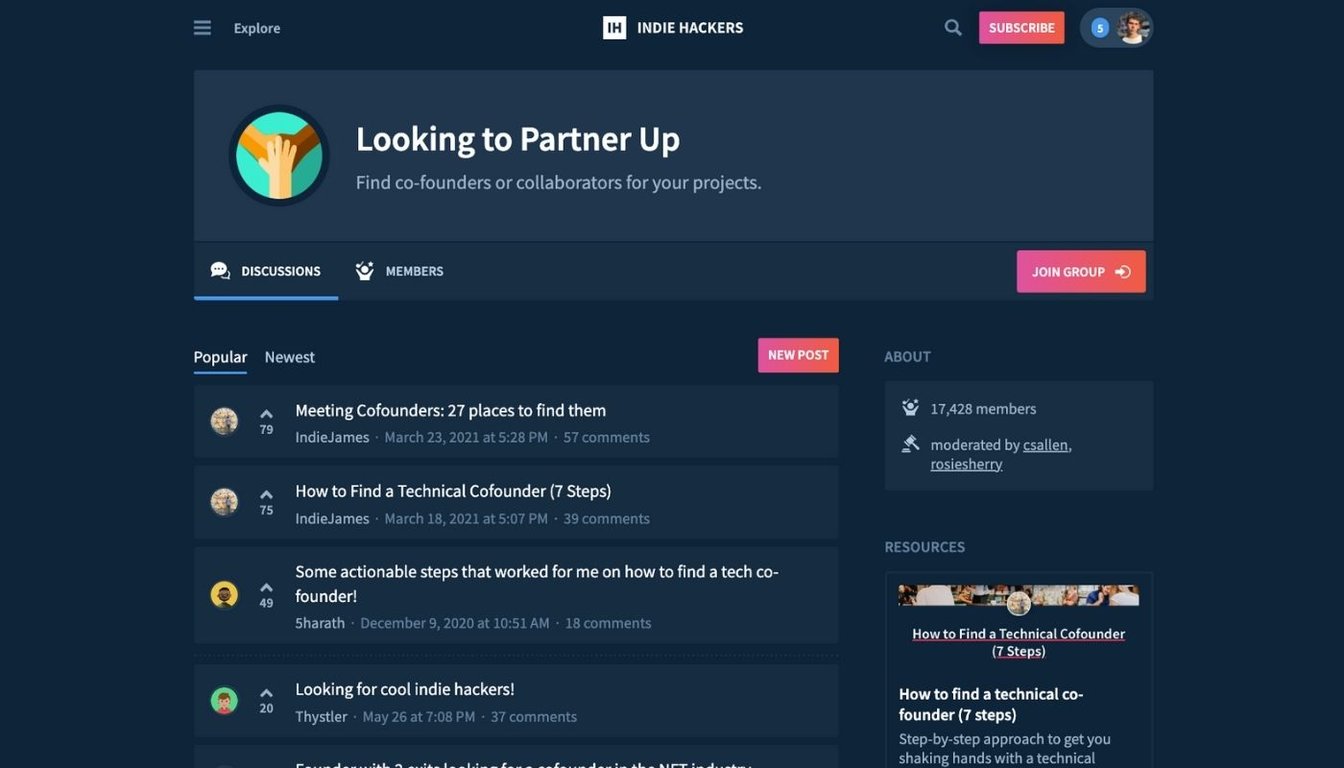The height and width of the screenshot is (768, 1344).
Task: Click the moderator gavel icon
Action: coord(910,444)
